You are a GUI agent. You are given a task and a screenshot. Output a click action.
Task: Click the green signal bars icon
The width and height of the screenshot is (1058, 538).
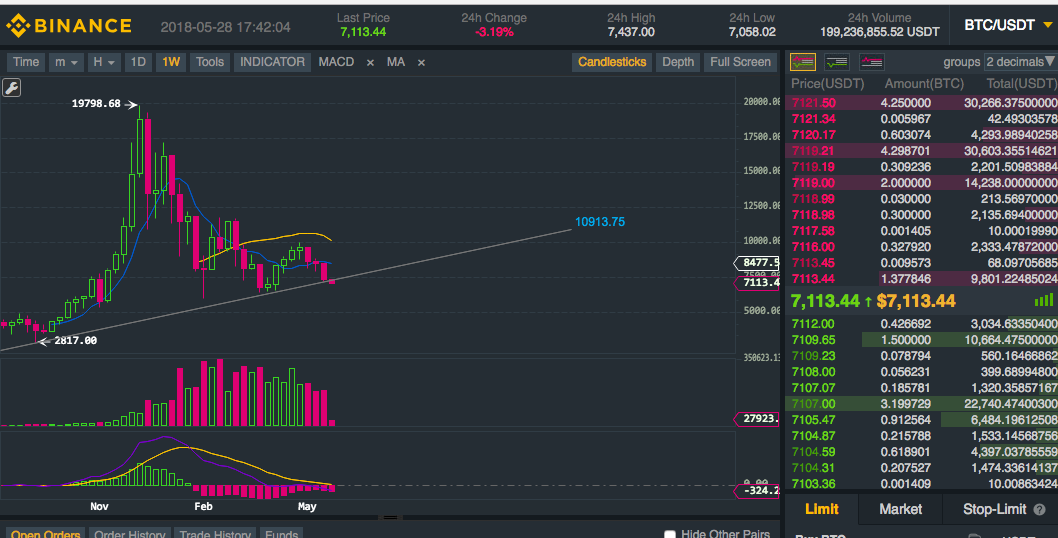[x=1042, y=300]
